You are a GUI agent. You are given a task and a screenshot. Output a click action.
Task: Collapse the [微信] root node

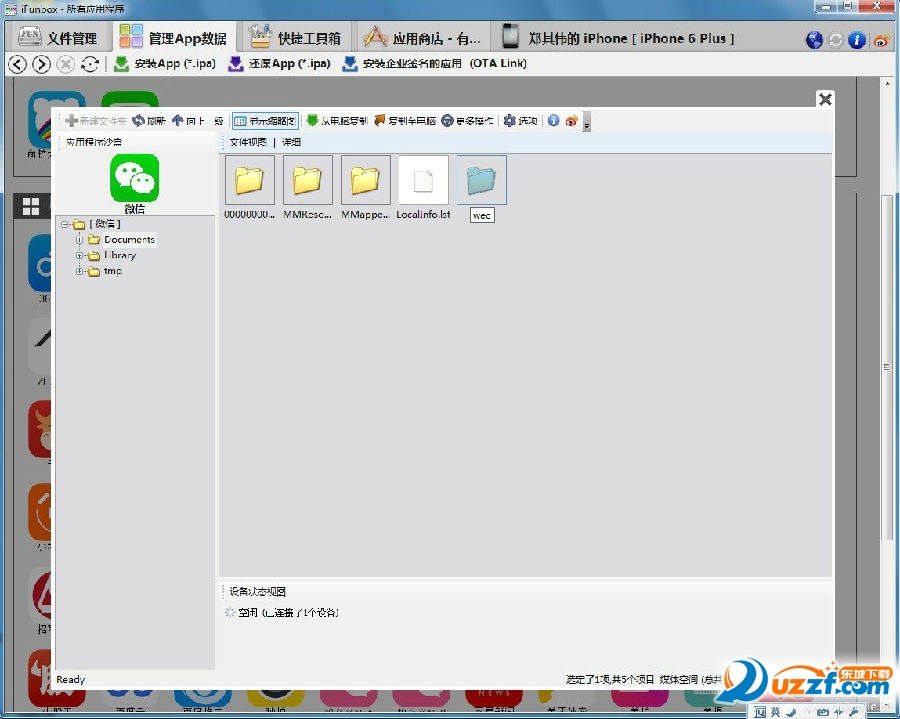65,224
